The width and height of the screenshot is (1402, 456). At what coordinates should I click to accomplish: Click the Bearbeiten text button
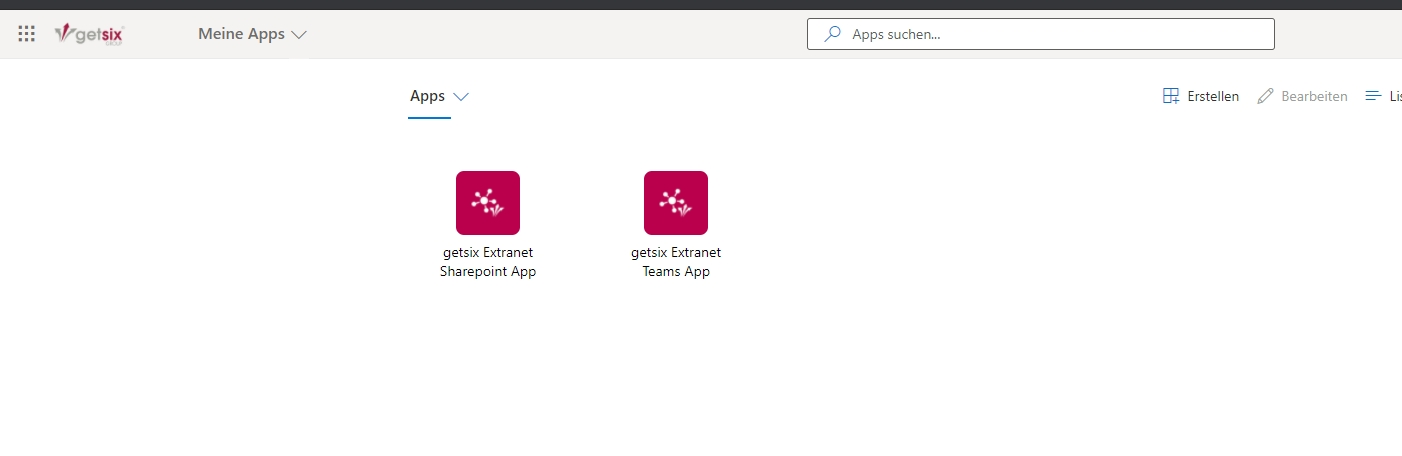(x=1314, y=96)
